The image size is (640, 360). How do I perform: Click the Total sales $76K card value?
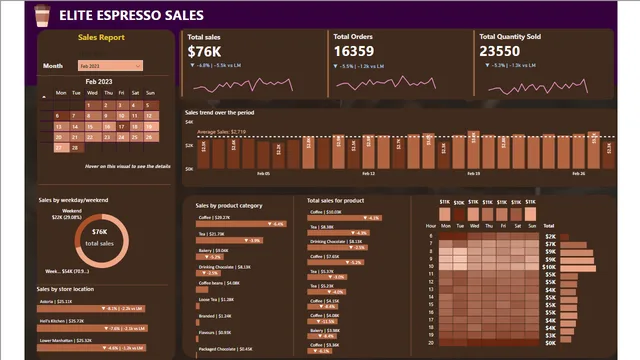(204, 52)
